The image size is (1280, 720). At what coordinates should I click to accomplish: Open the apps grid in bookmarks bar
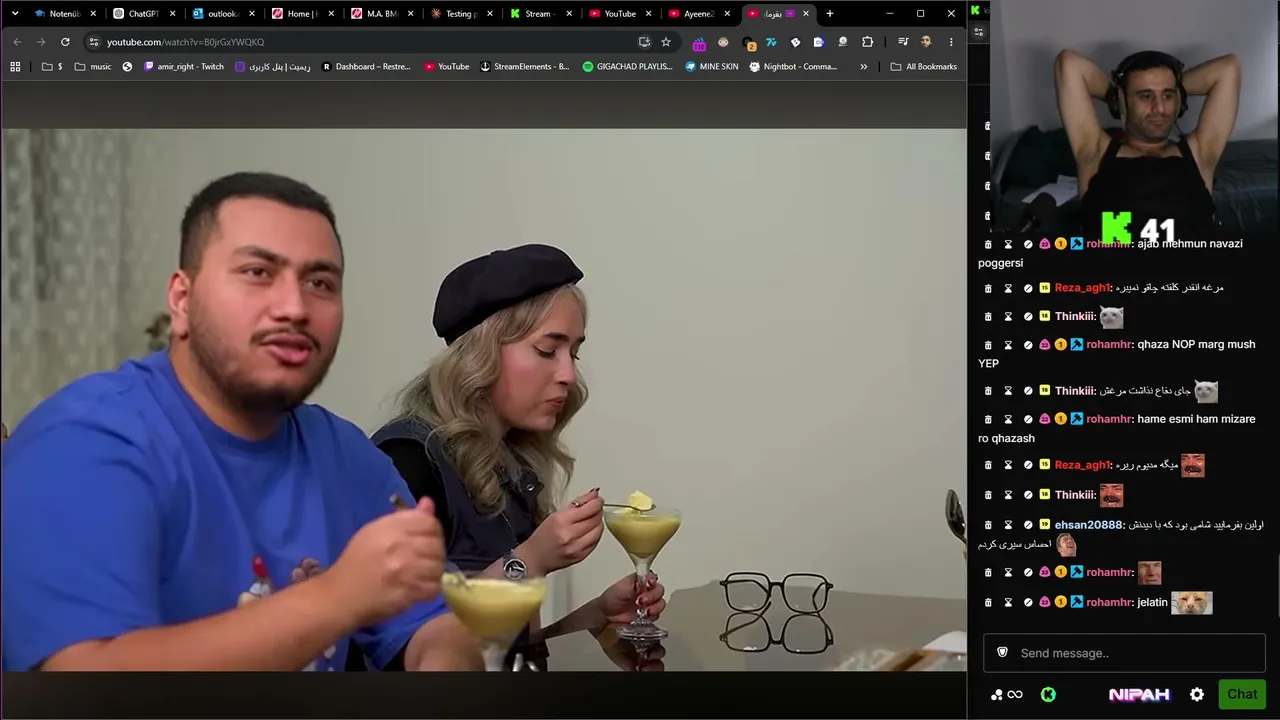point(15,67)
